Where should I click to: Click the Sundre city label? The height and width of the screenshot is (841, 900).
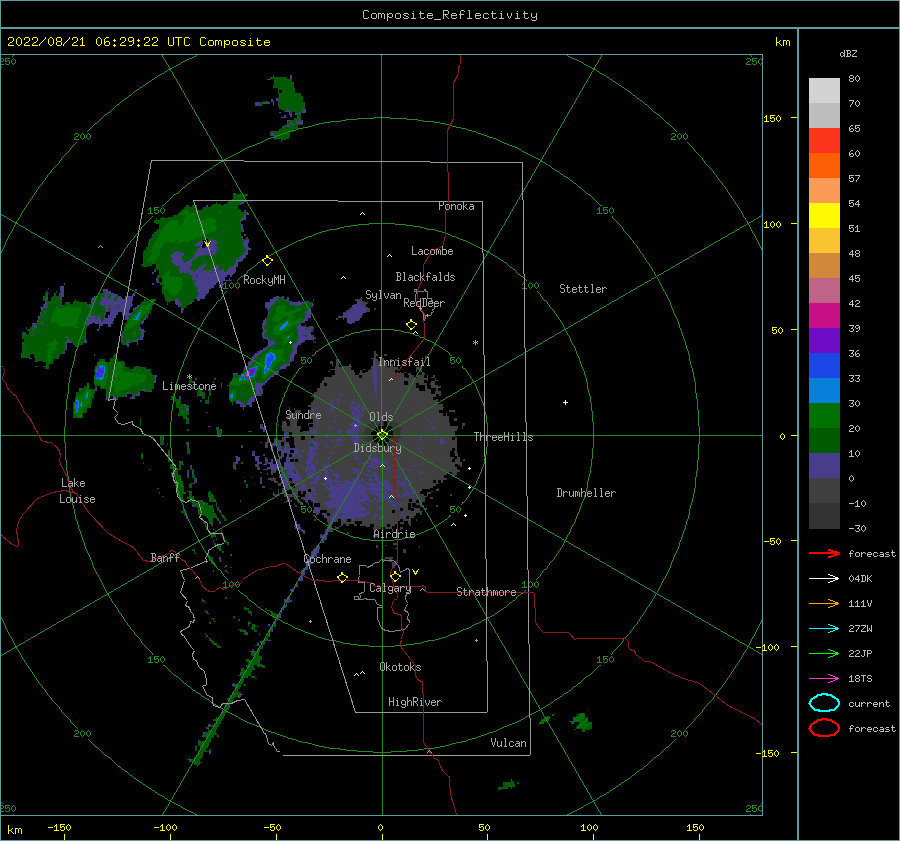coord(303,414)
